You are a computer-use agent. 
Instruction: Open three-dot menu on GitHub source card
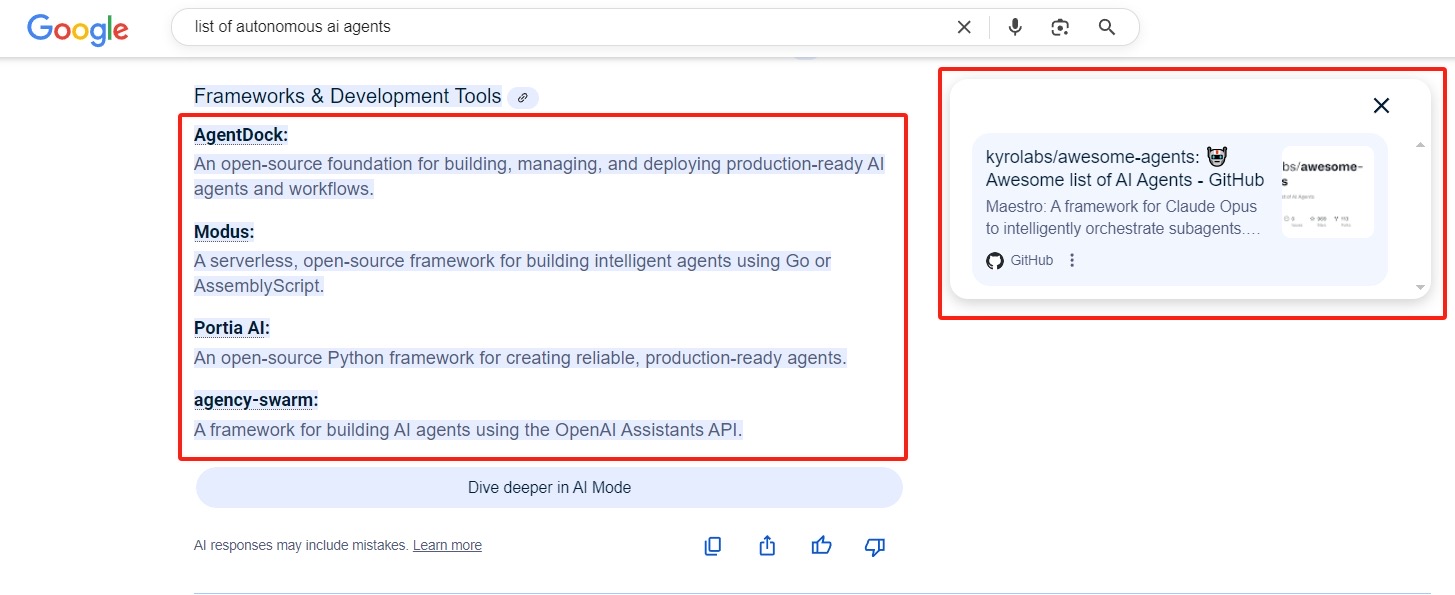tap(1072, 261)
